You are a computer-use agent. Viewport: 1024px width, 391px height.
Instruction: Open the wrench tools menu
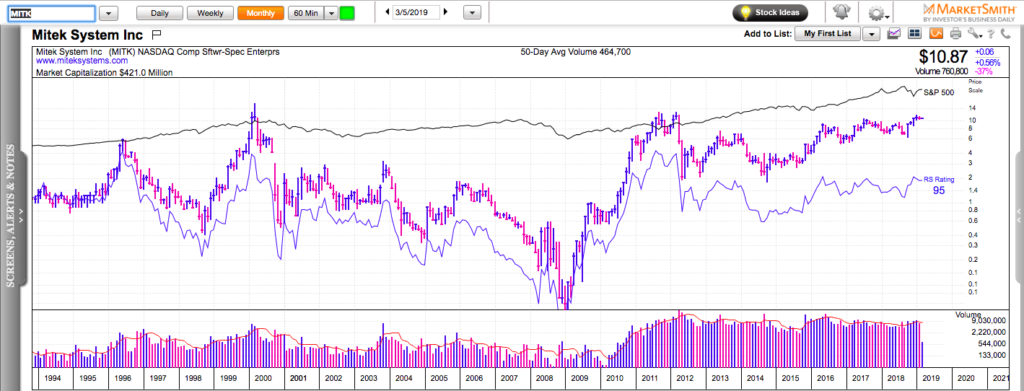click(974, 34)
